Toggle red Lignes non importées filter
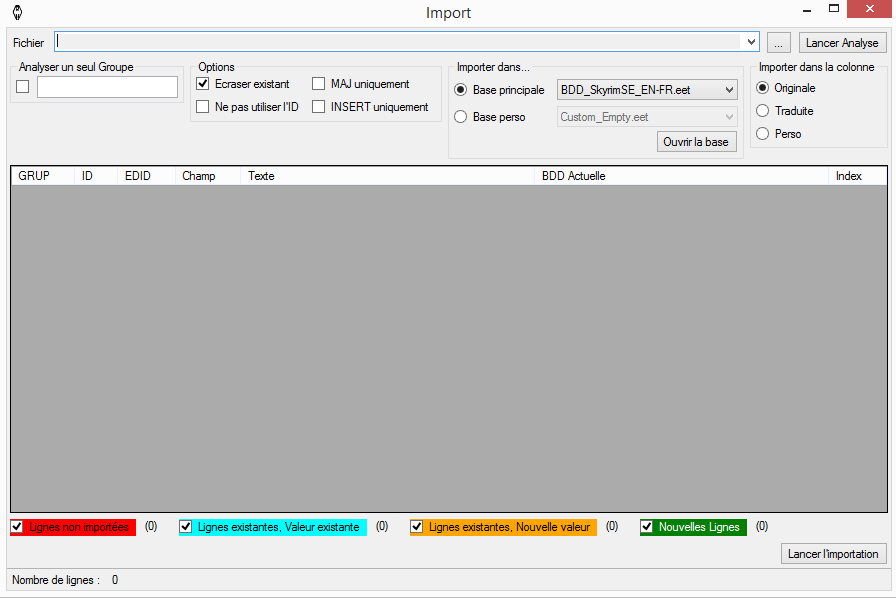The width and height of the screenshot is (896, 598). tap(17, 527)
